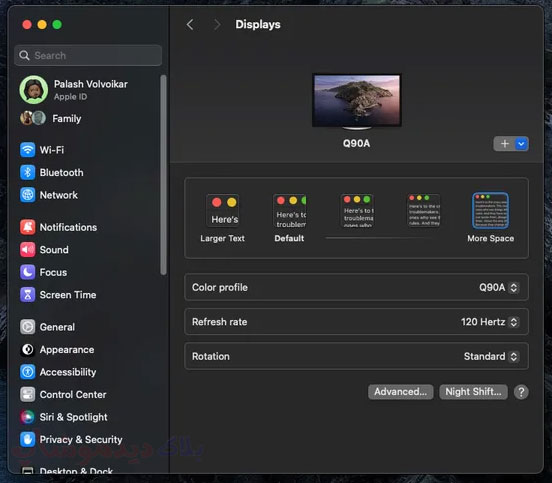Click Palash Volvoikar avatar picture

[x=34, y=90]
